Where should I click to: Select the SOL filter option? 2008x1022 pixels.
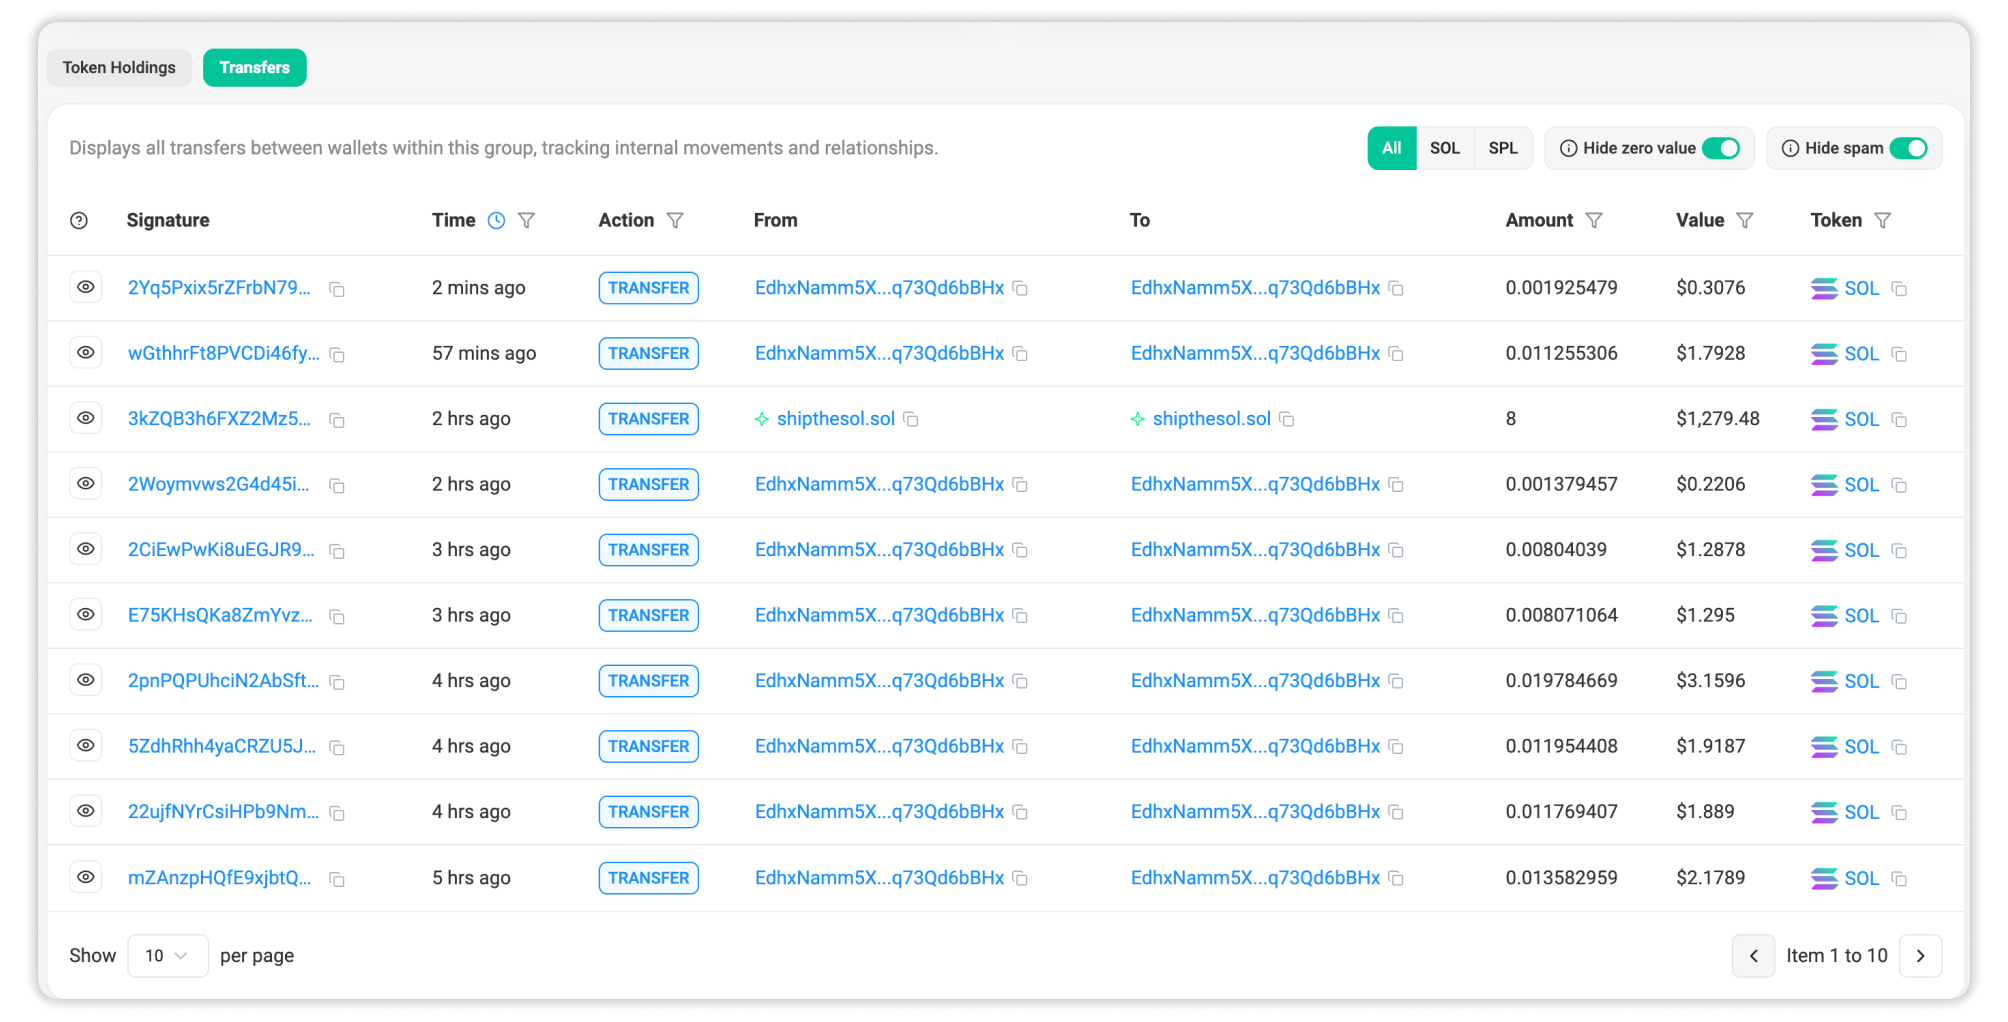pyautogui.click(x=1444, y=149)
